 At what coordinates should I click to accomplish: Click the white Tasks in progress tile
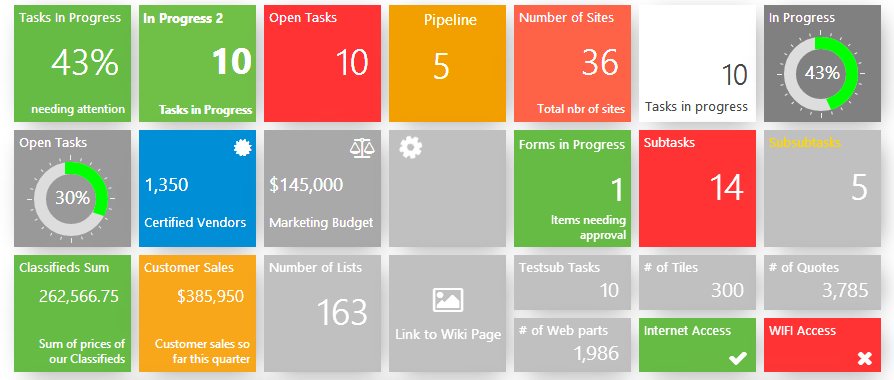point(697,63)
